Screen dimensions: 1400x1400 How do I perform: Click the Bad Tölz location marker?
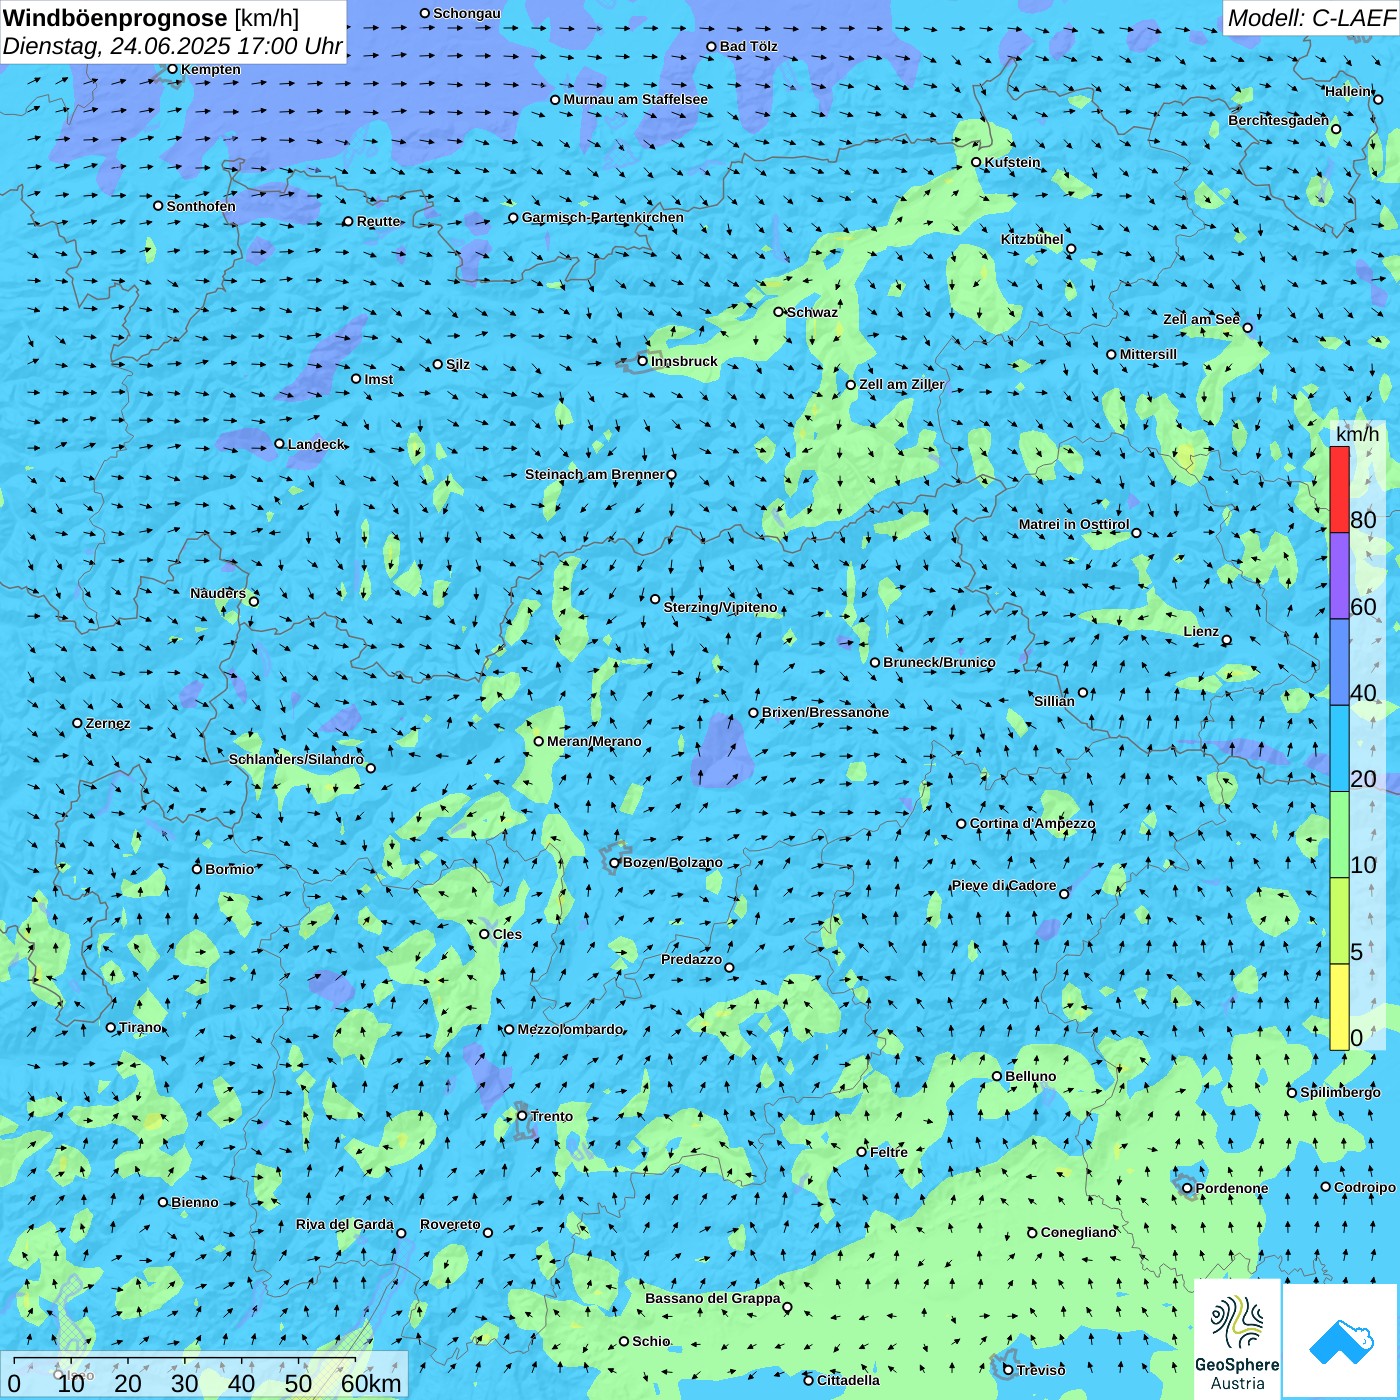point(711,46)
